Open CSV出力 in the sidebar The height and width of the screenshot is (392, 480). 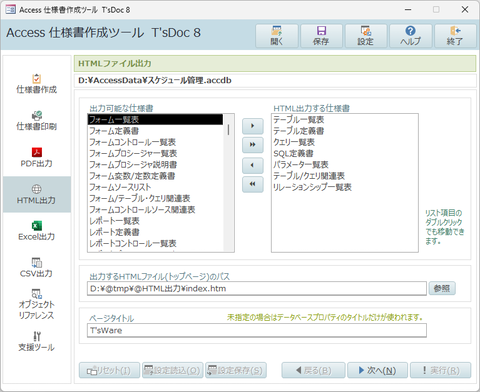pyautogui.click(x=37, y=268)
